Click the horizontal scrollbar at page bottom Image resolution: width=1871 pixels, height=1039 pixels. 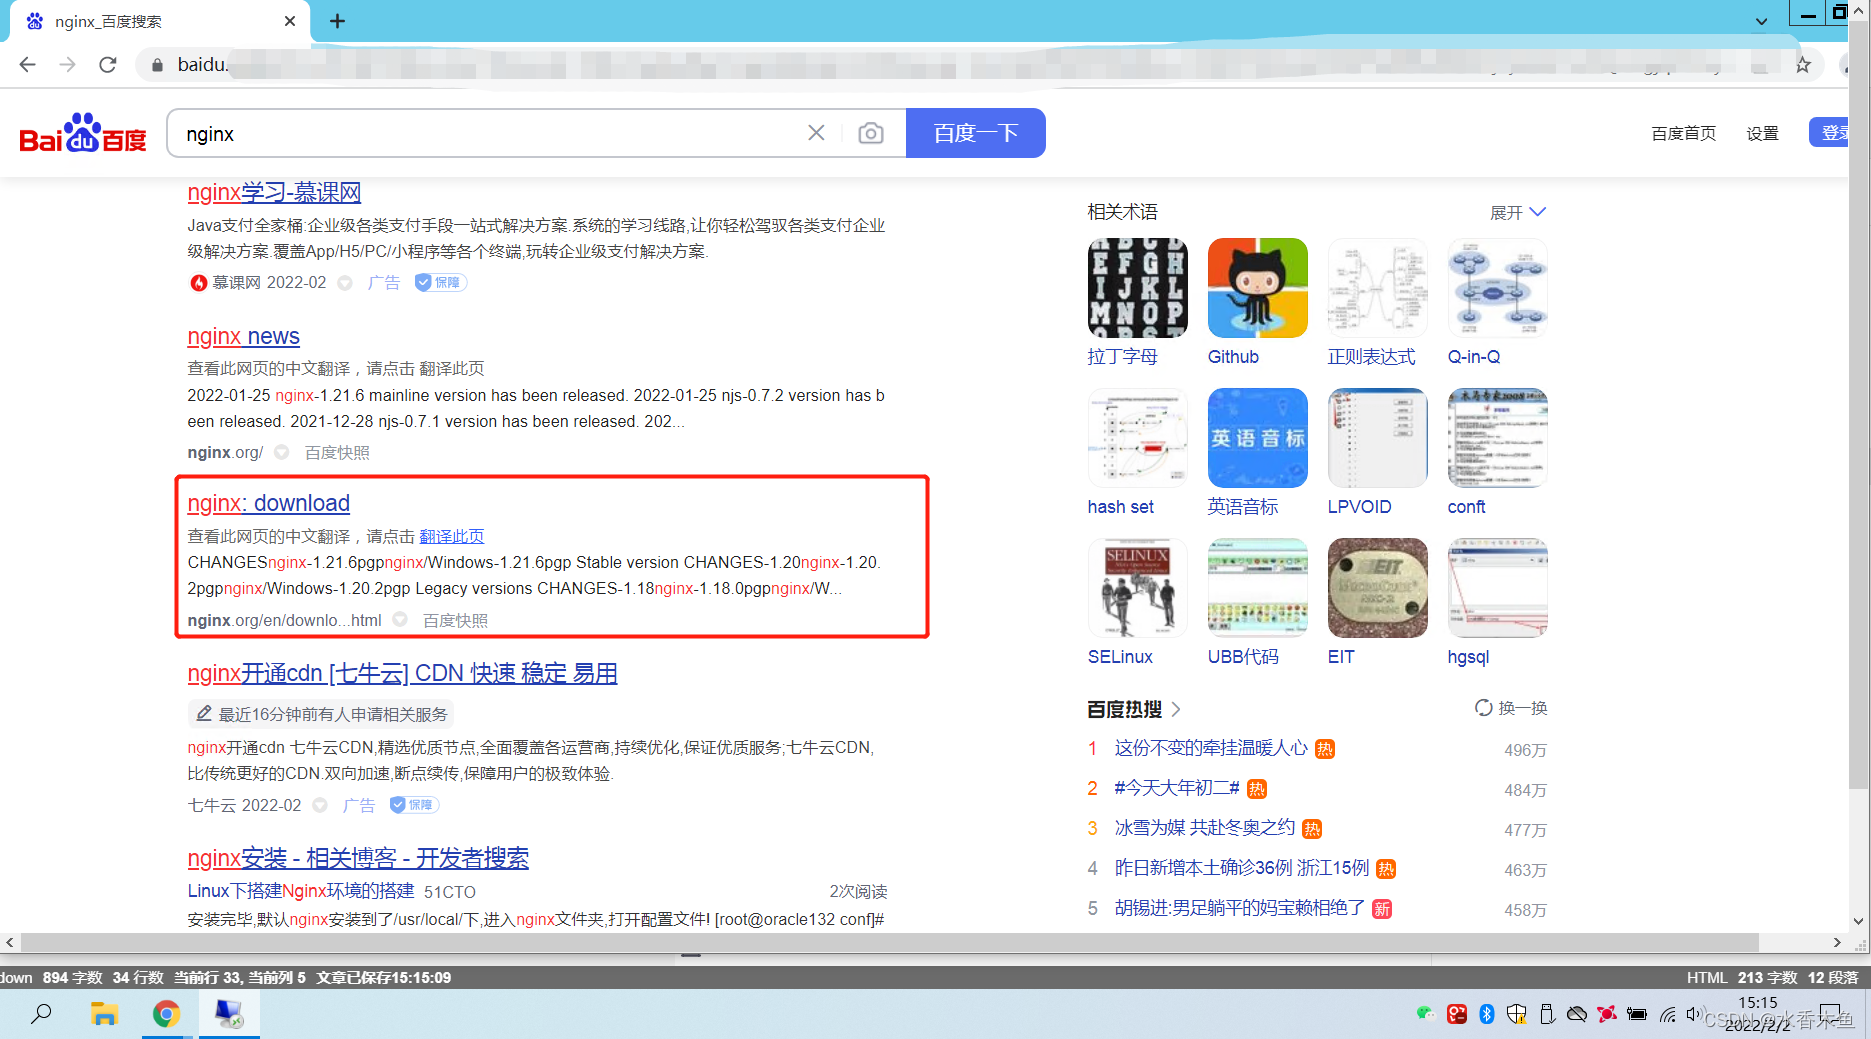(700, 942)
